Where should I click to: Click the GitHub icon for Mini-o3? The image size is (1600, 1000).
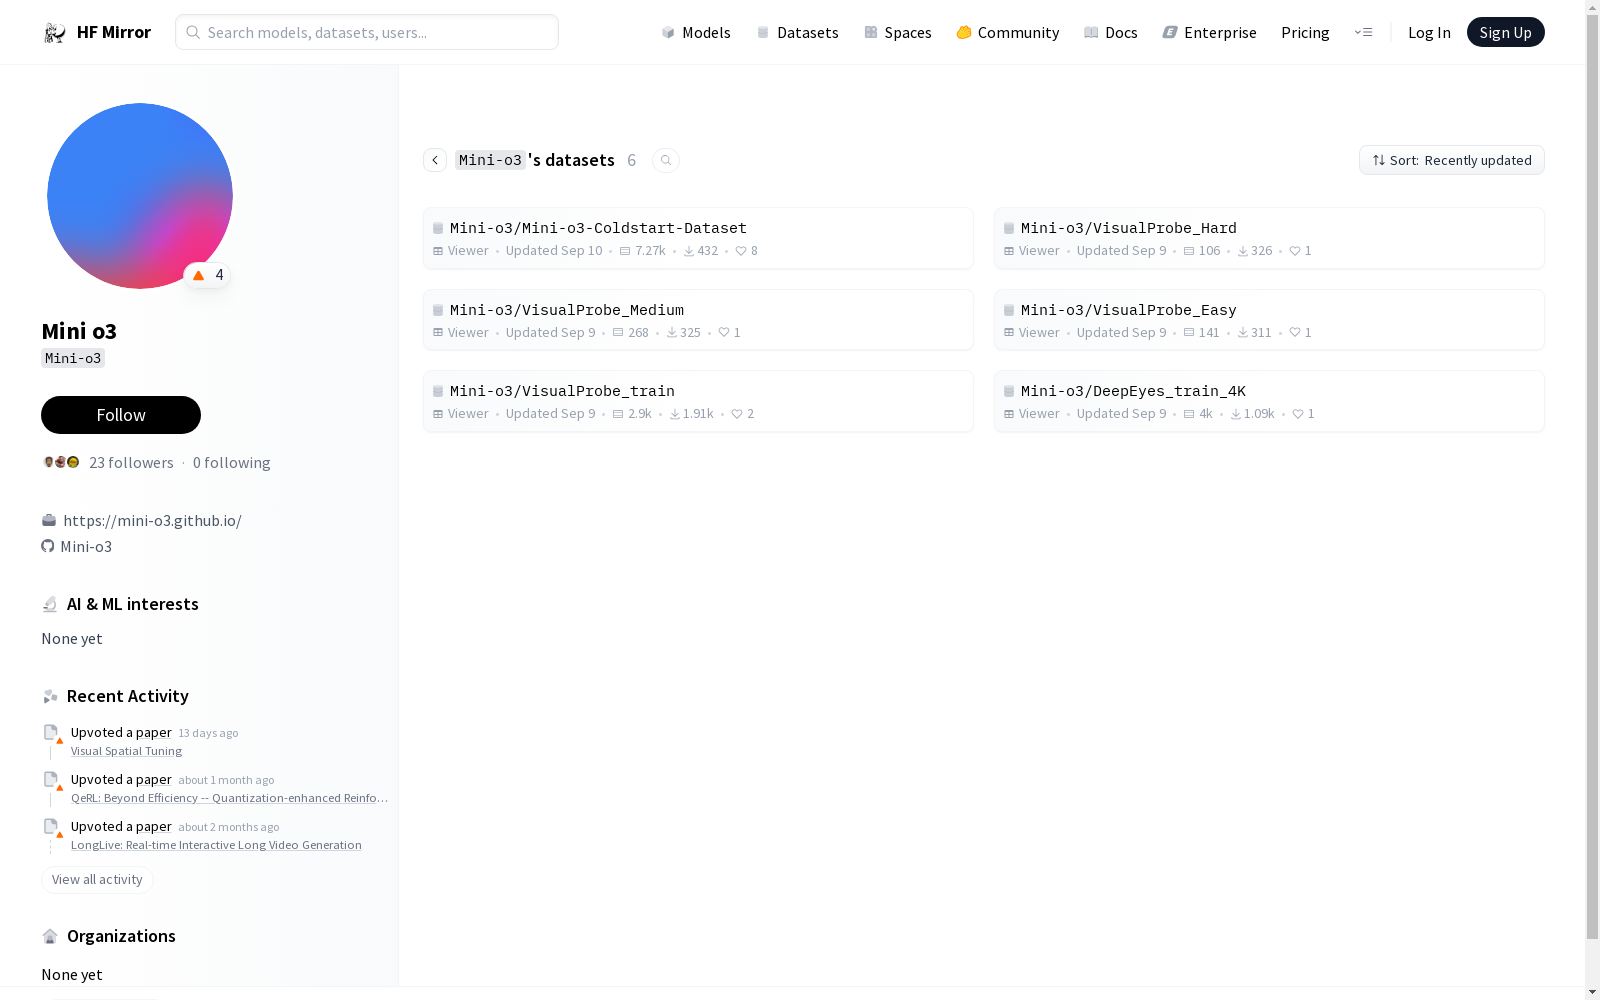(x=48, y=546)
